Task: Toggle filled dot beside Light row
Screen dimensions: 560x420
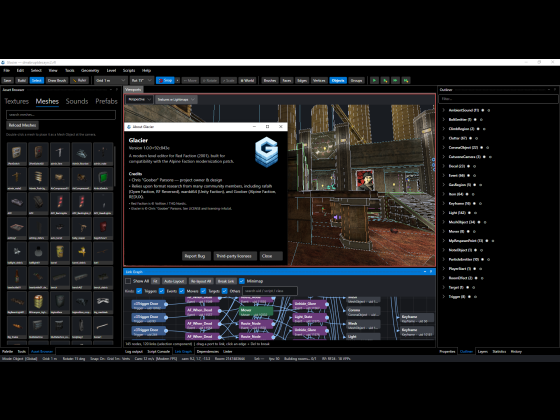Action: click(x=469, y=213)
